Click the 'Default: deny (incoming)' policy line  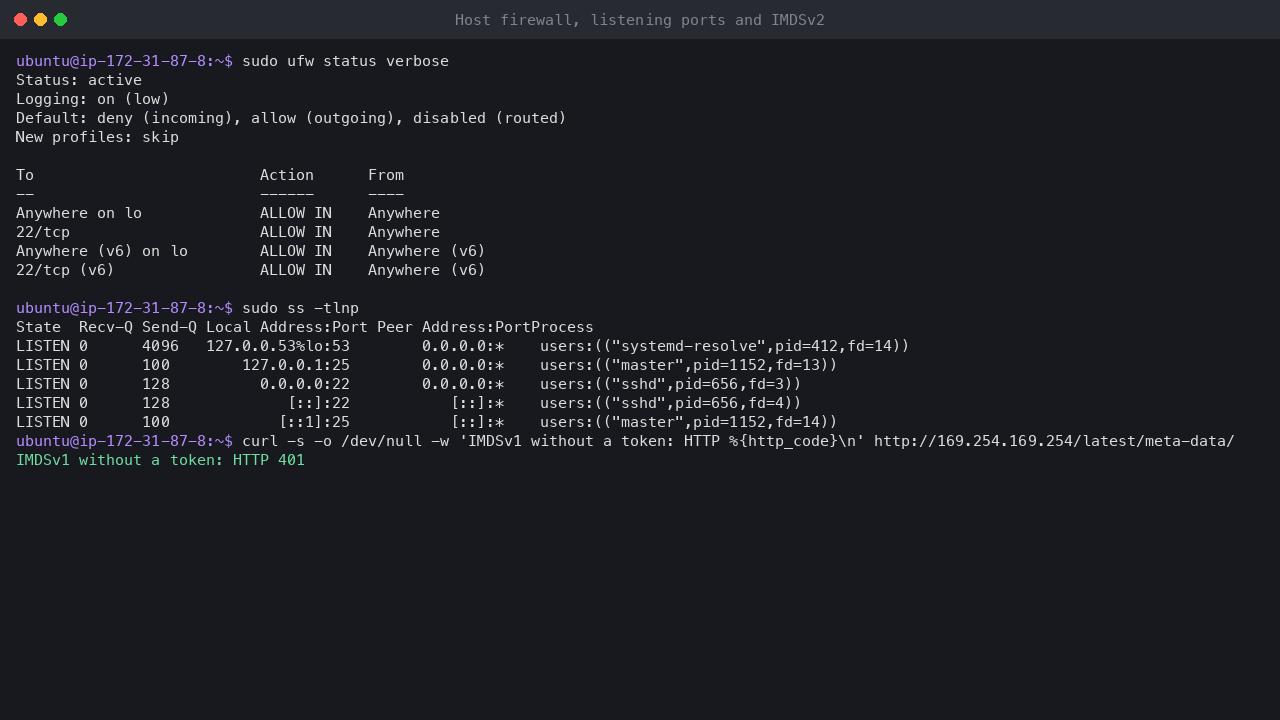point(291,118)
